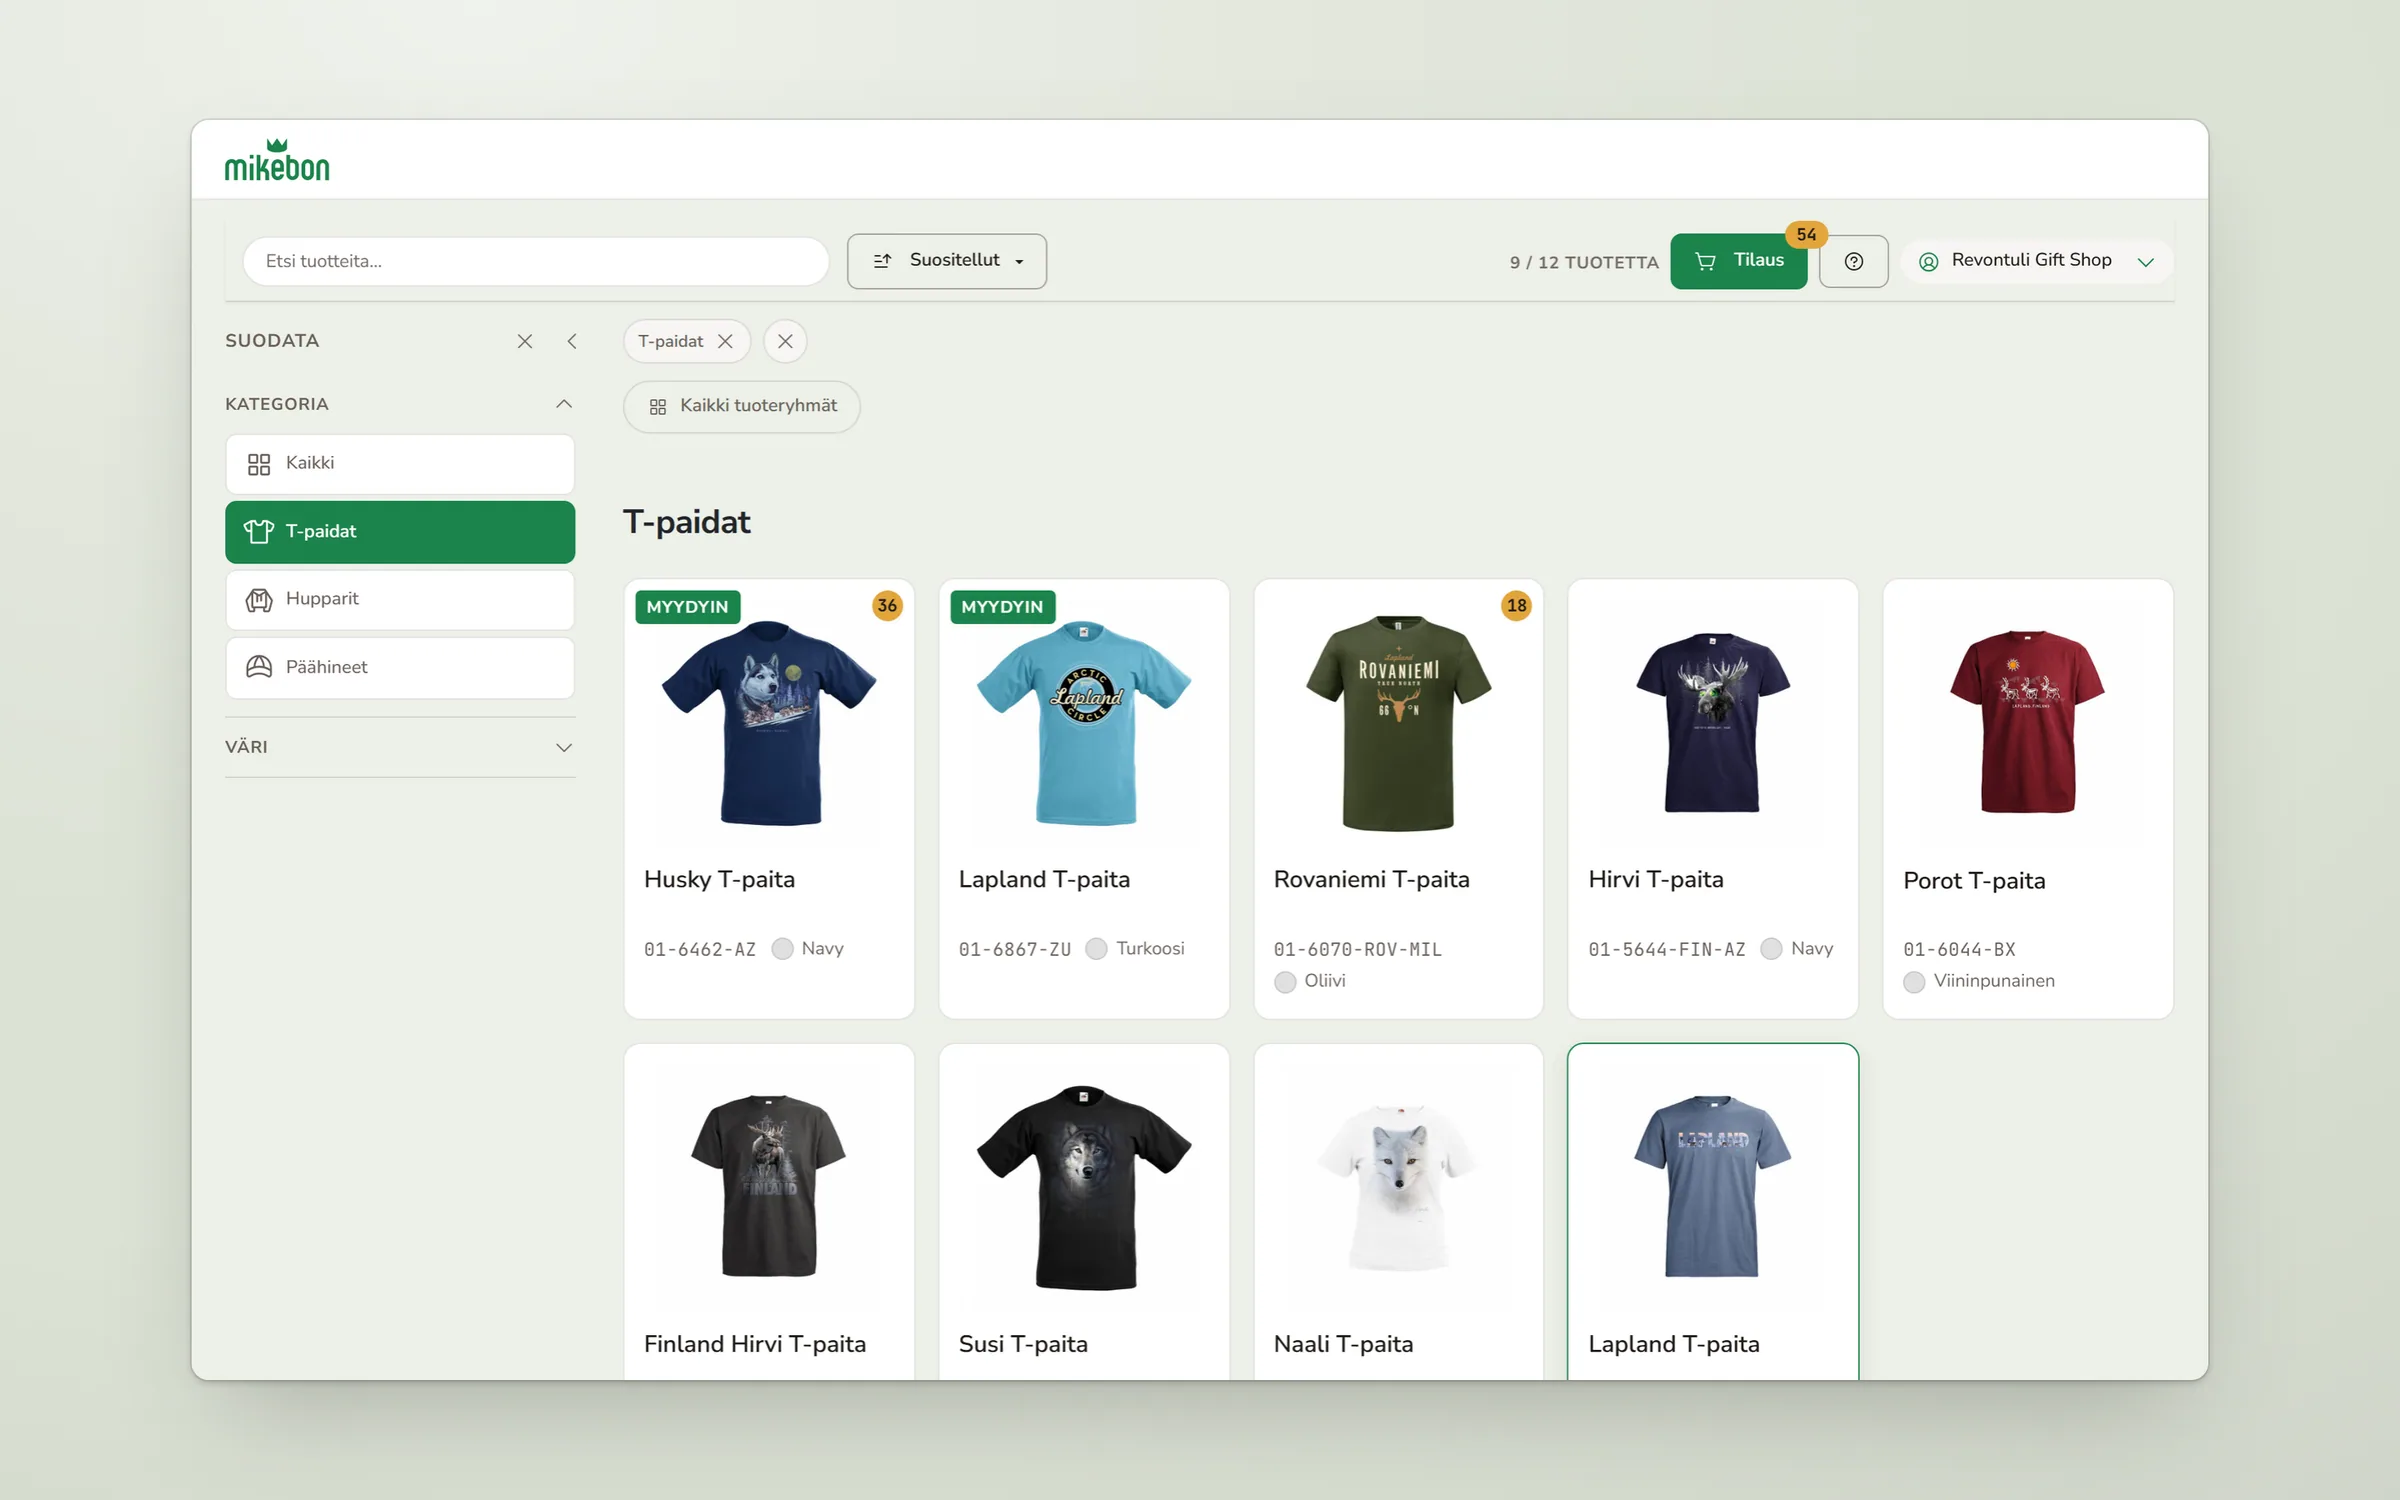Click the cart badge showing 54
Image resolution: width=2400 pixels, height=1500 pixels.
[x=1806, y=234]
